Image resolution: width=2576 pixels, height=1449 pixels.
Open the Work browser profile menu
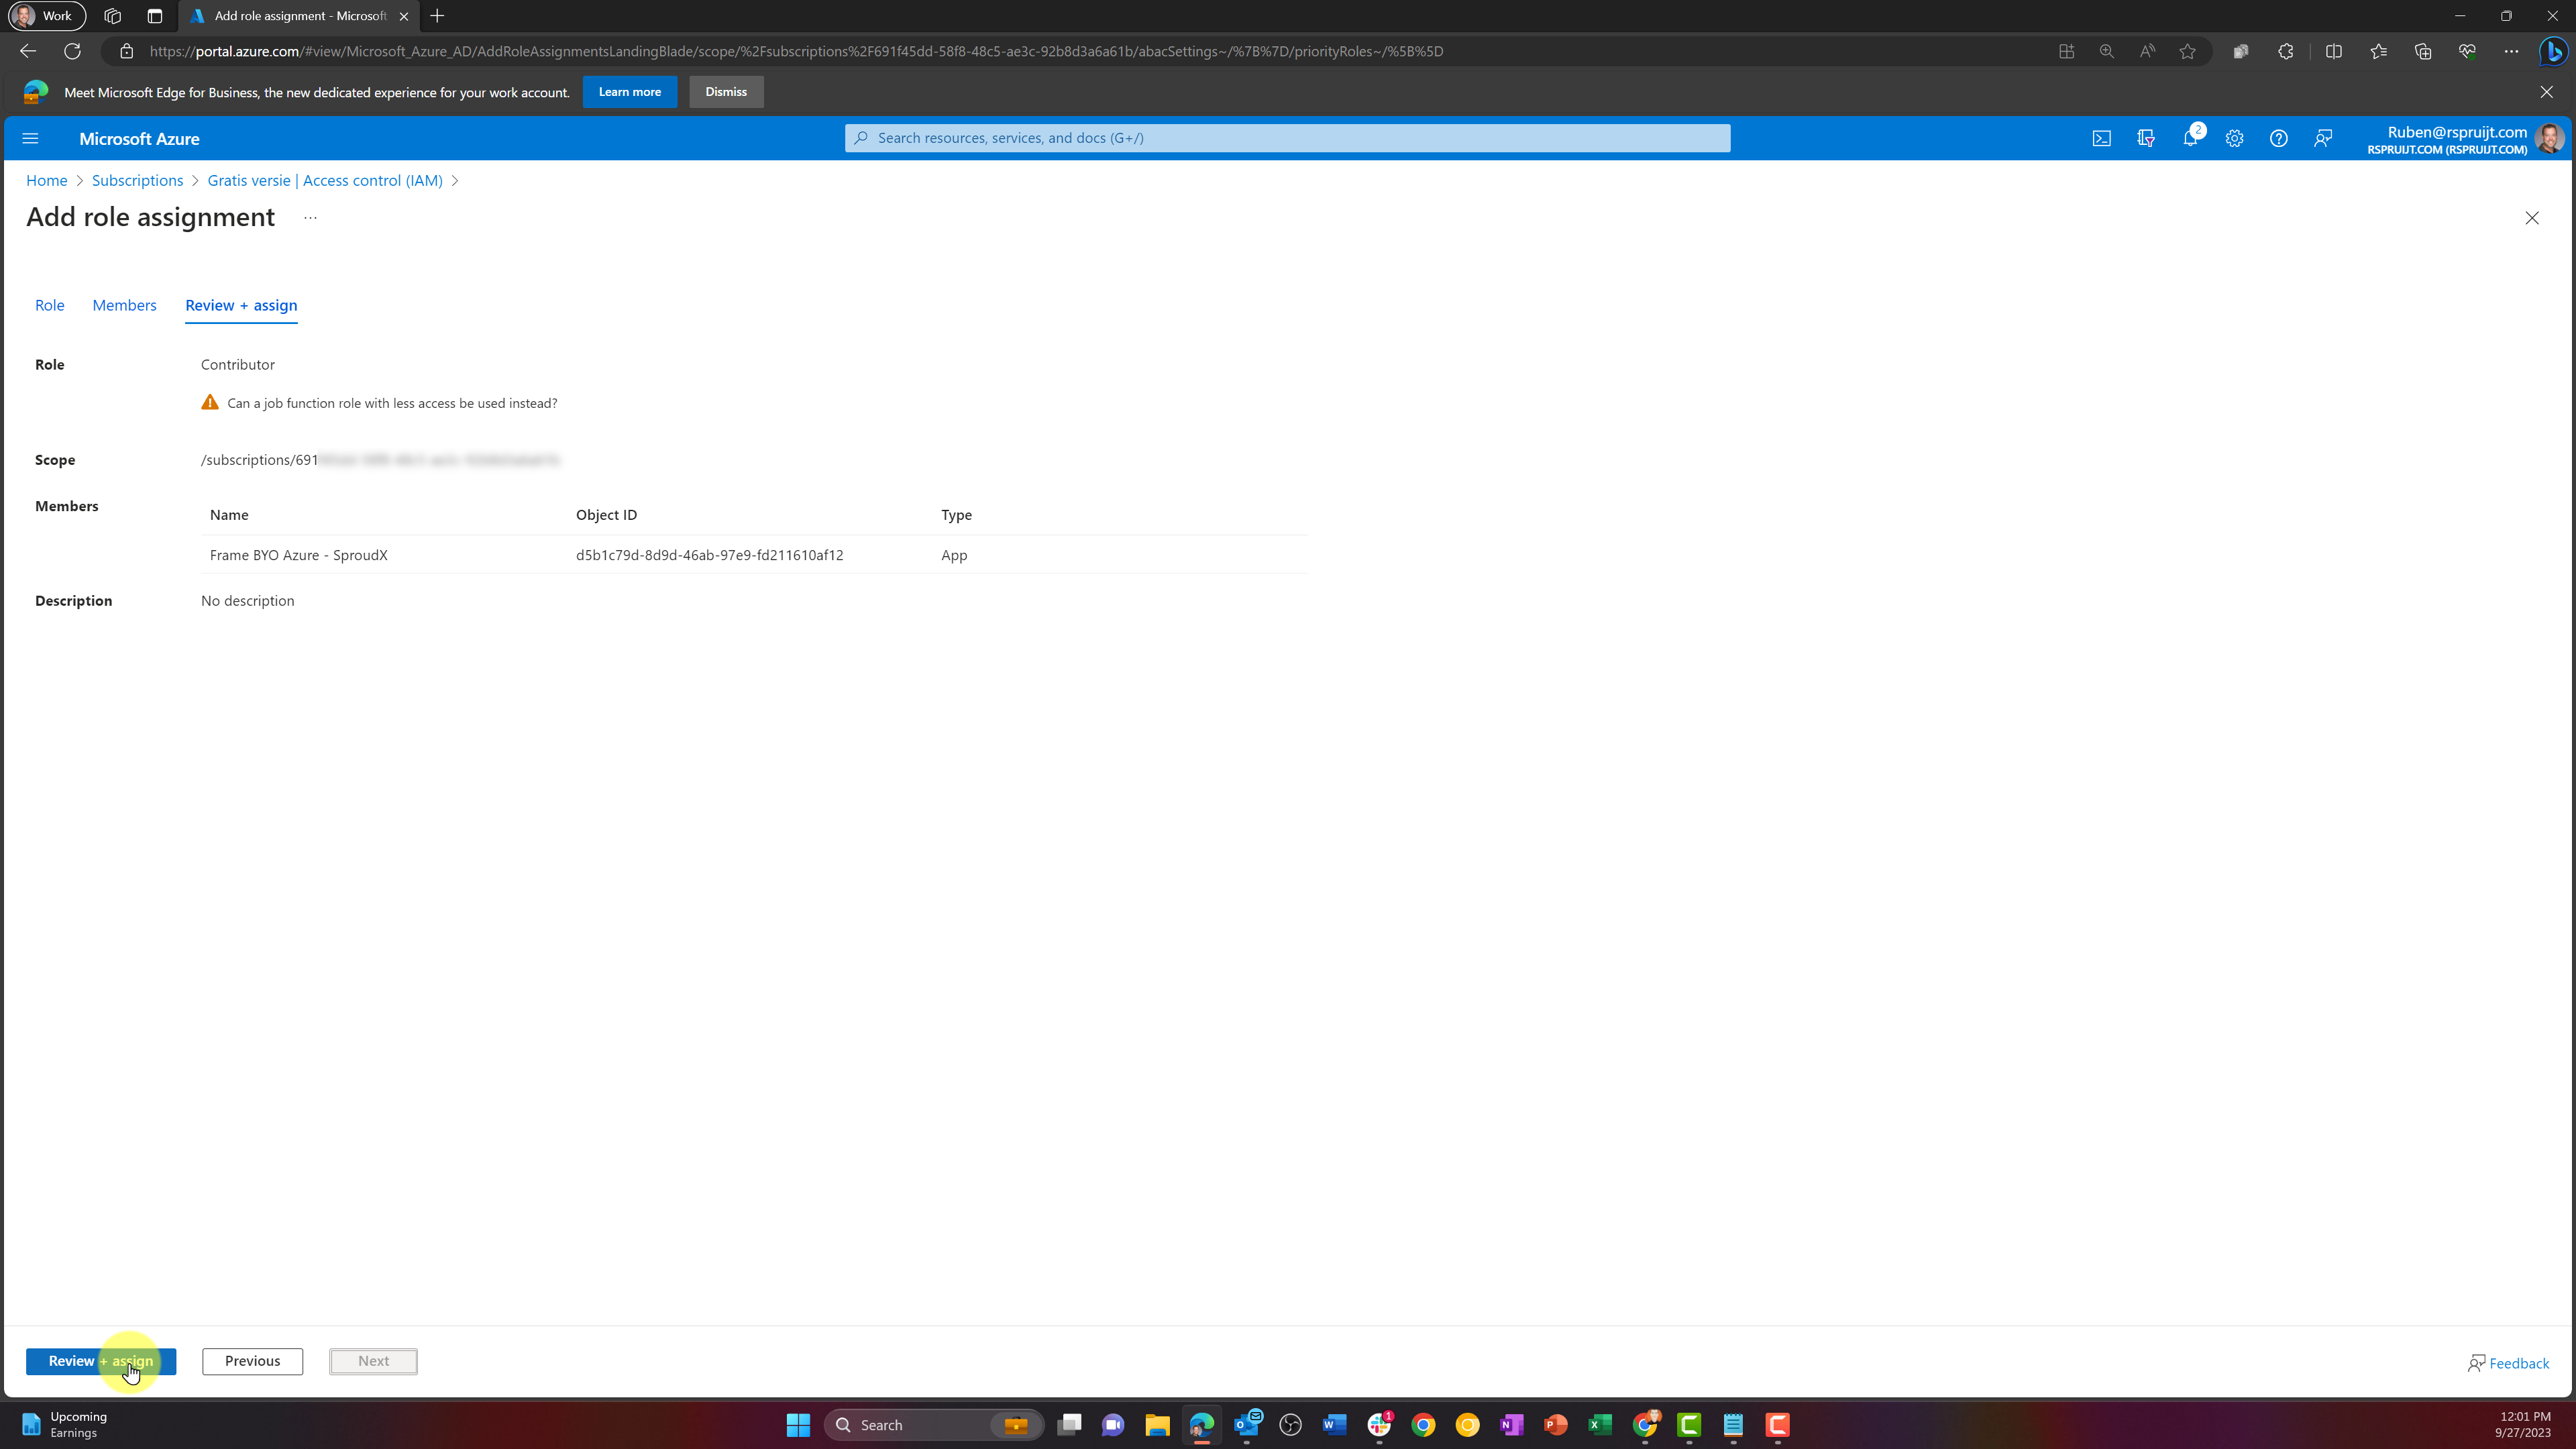[x=46, y=16]
